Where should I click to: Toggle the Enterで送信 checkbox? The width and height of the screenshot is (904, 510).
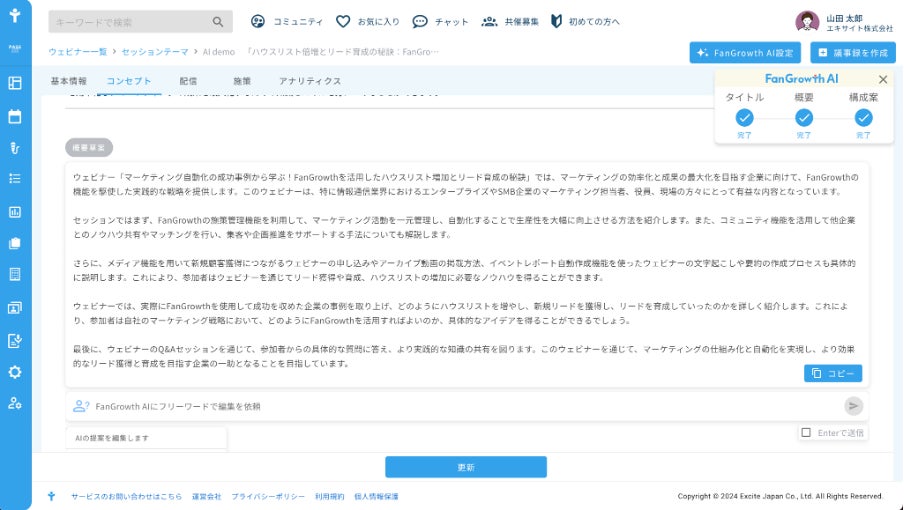tap(806, 432)
